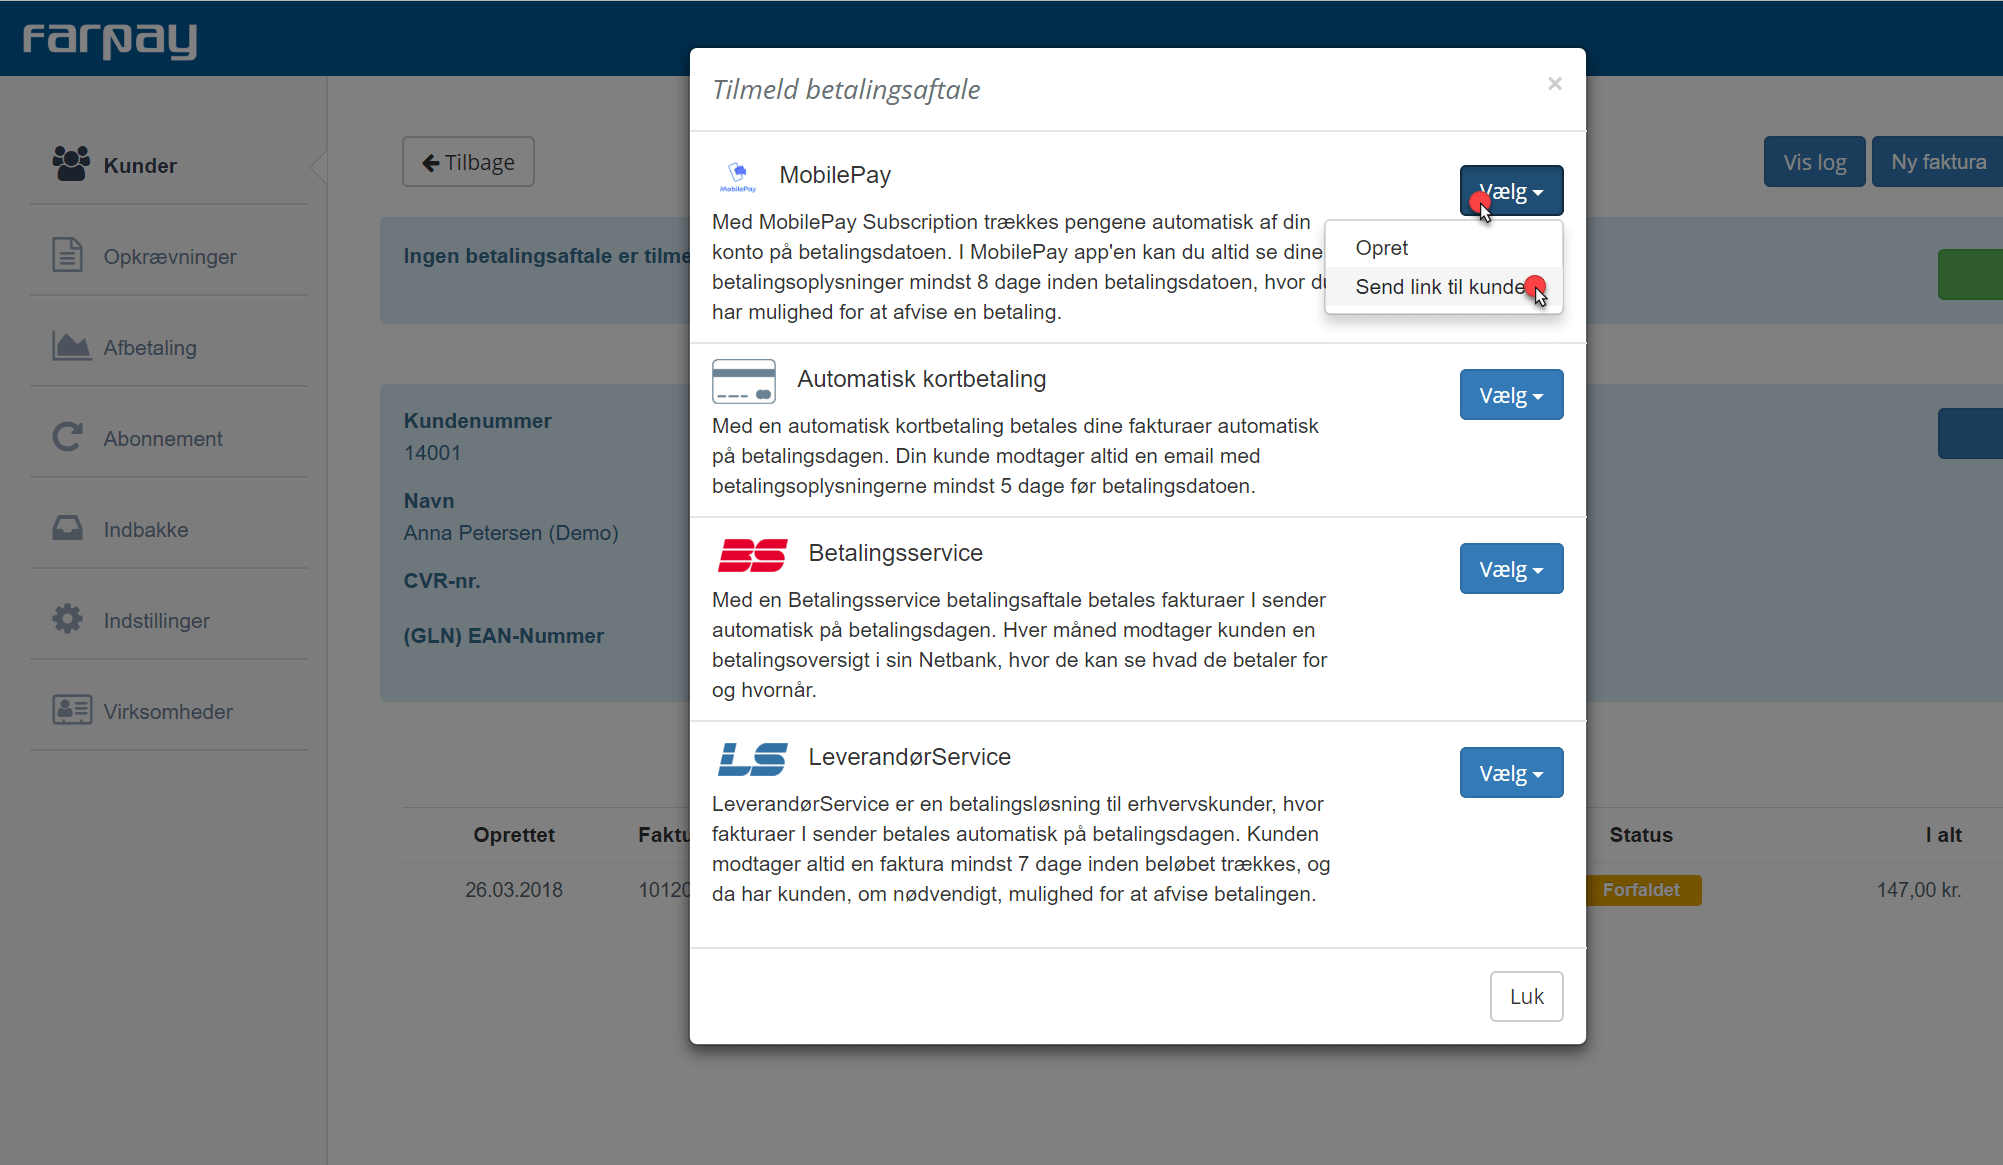2003x1165 pixels.
Task: Expand Vælg dropdown for Automatisk kortbetaling
Action: click(x=1511, y=395)
